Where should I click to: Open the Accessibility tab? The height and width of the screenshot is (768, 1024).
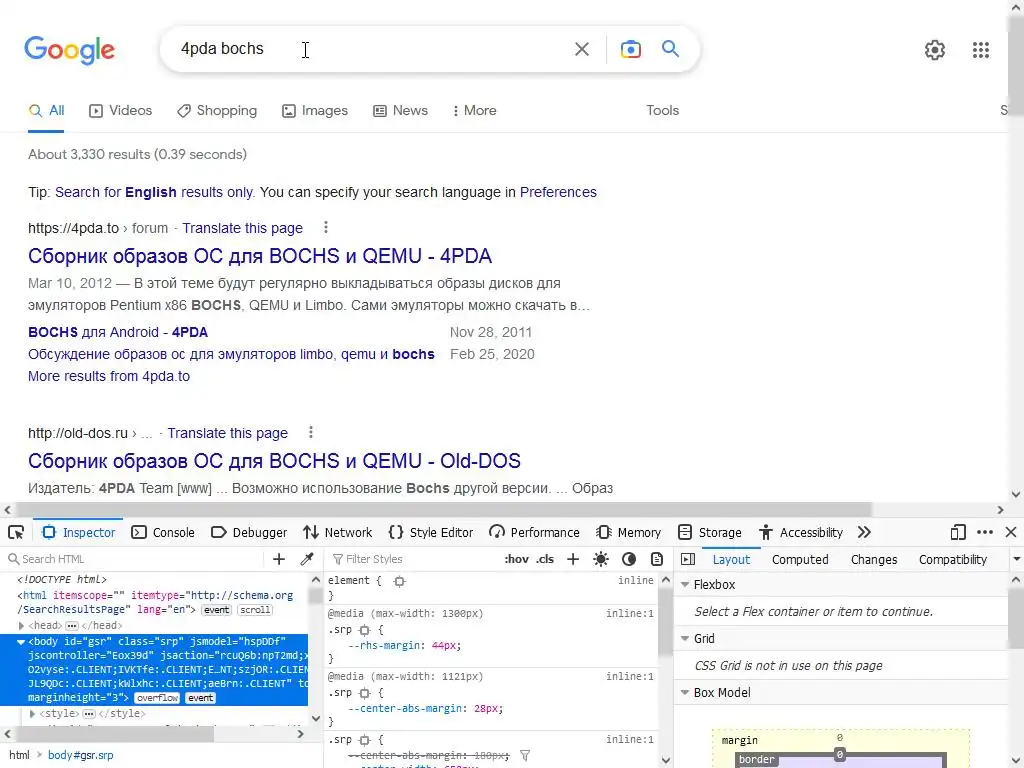801,532
